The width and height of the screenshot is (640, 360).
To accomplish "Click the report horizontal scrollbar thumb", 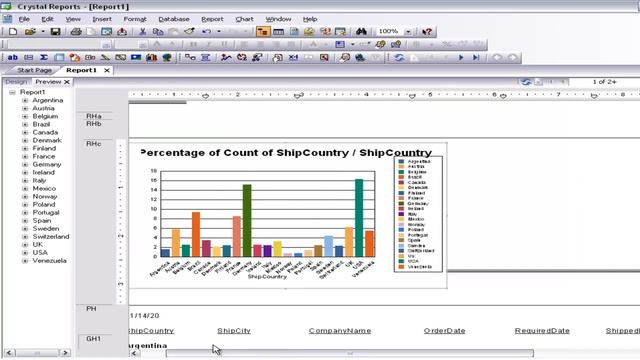I will tap(350, 353).
